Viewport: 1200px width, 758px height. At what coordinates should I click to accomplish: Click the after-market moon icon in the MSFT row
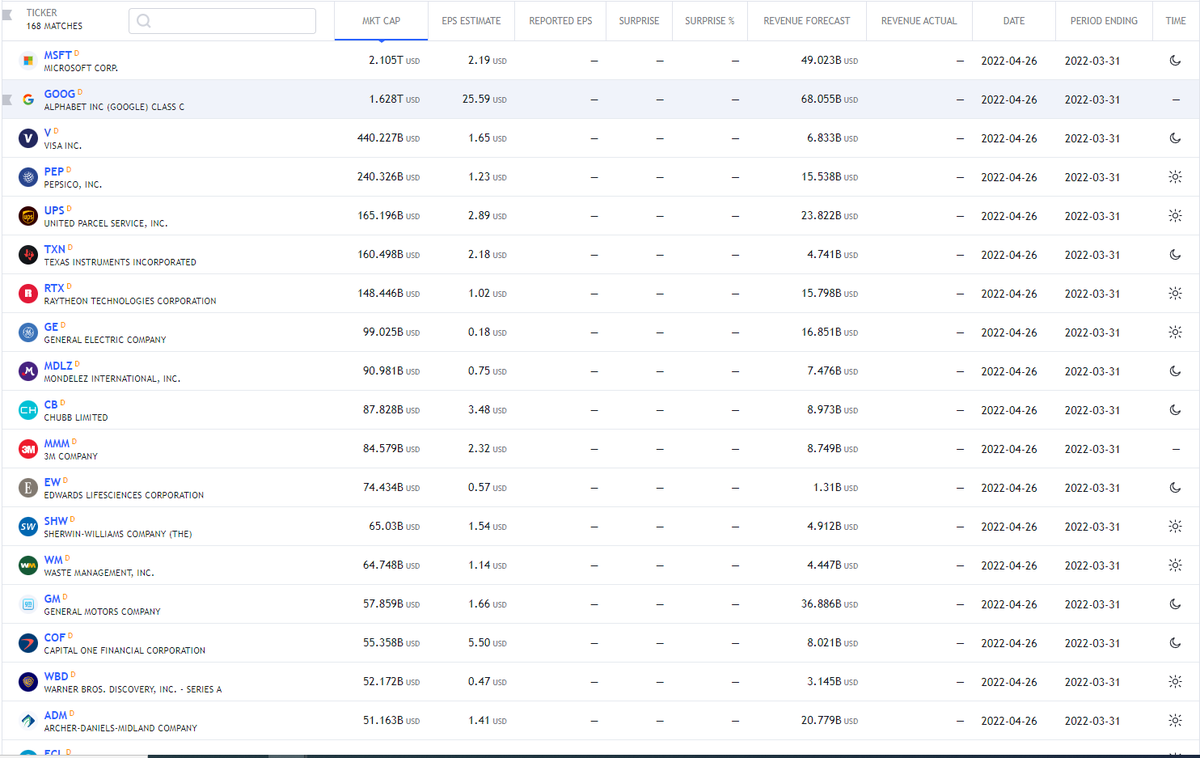1175,61
